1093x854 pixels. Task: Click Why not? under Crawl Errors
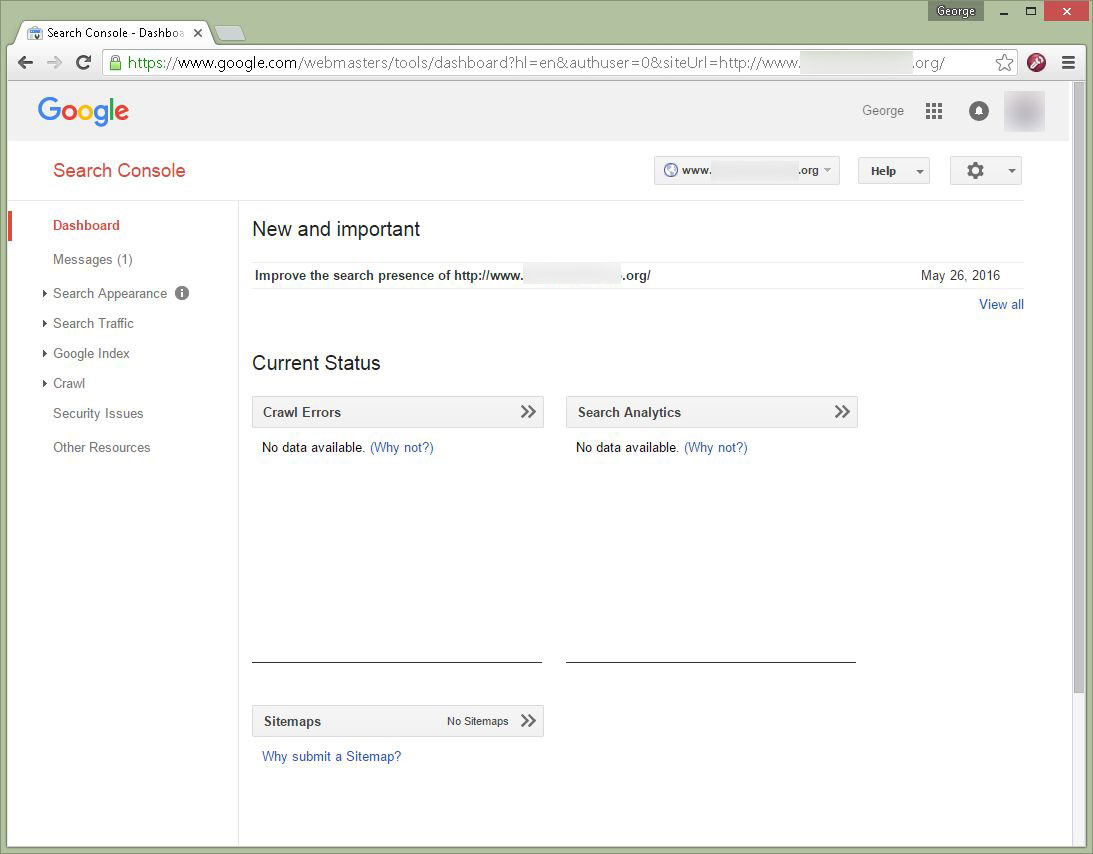pos(402,448)
